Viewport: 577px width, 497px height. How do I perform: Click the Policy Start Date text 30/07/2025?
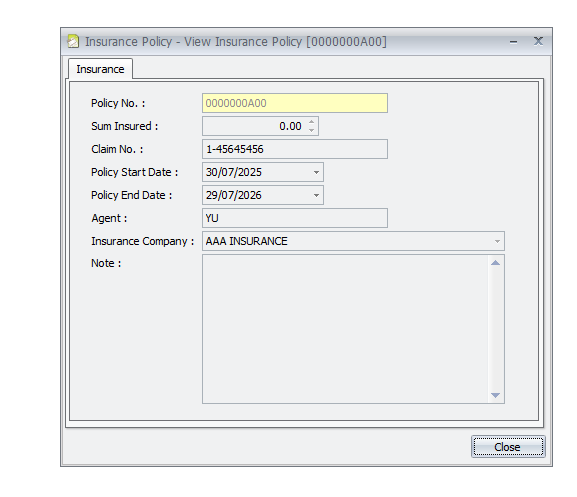pos(234,172)
